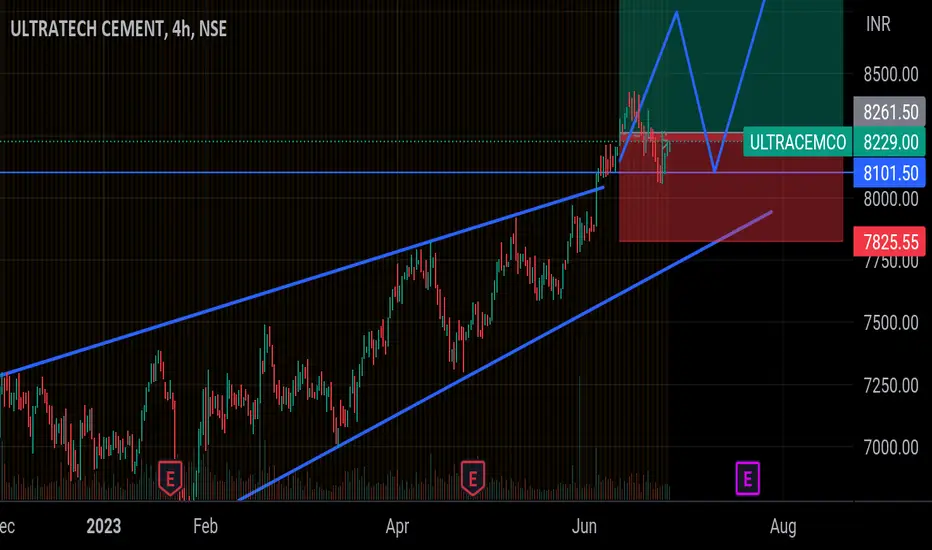932x550 pixels.
Task: Click the 8261.50 grey price label
Action: coord(890,112)
